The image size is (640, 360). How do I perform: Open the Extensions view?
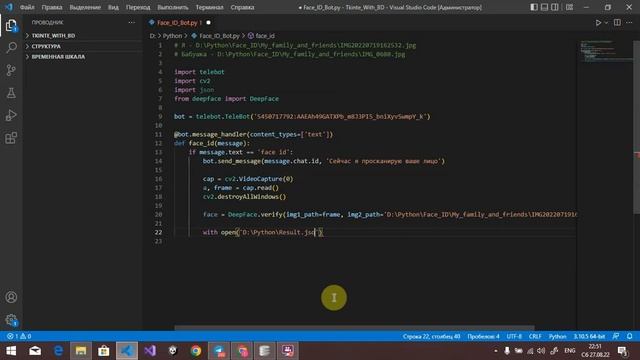click(11, 138)
